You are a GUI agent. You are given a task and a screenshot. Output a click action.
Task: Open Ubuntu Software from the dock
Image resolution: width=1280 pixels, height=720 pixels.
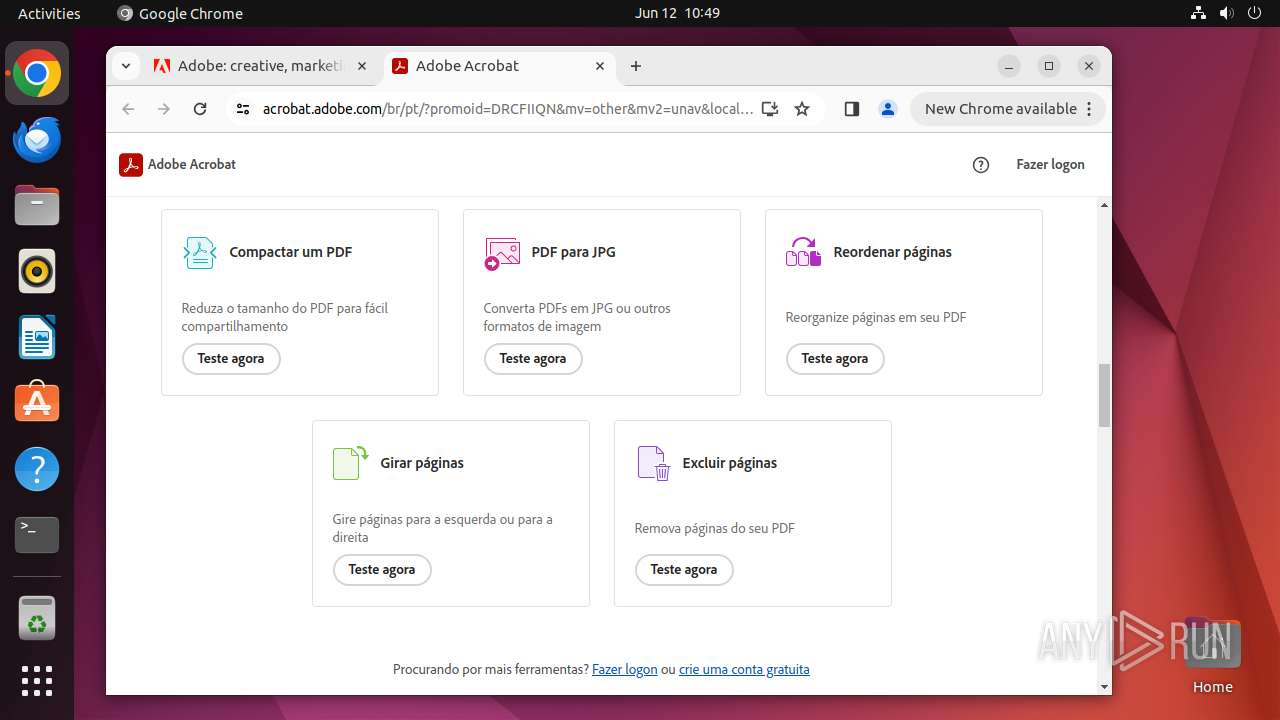coord(37,403)
